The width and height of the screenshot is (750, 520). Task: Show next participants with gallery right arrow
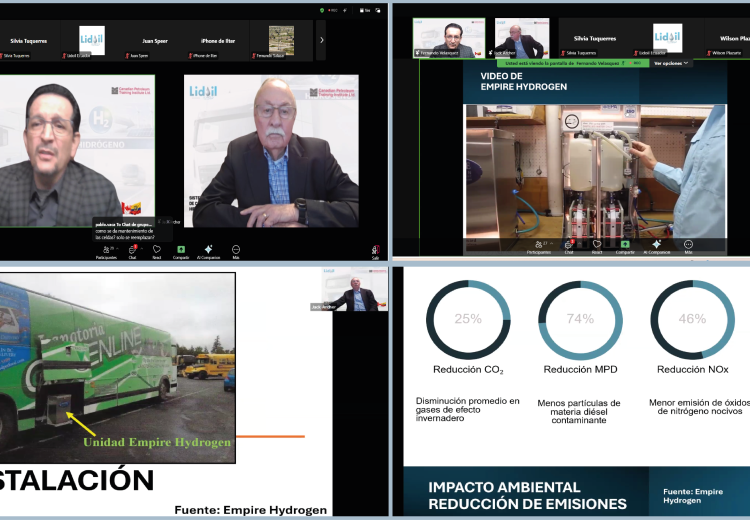(x=321, y=40)
